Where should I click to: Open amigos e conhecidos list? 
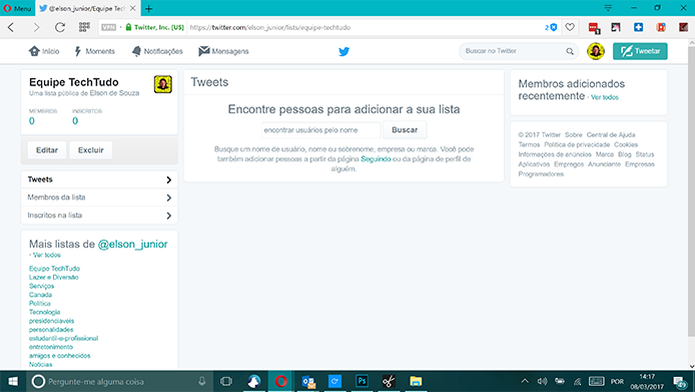click(59, 356)
